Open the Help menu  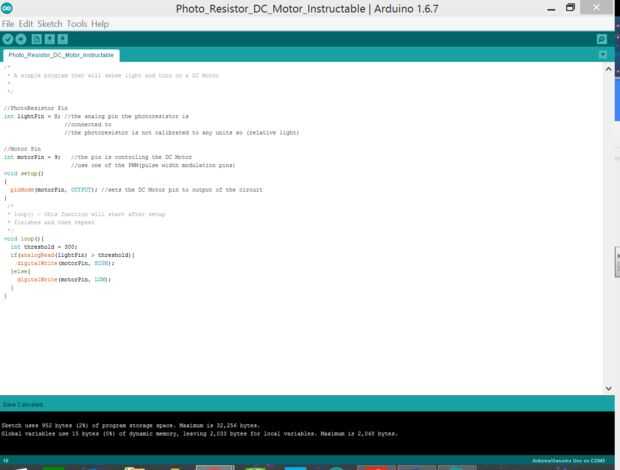[x=100, y=24]
